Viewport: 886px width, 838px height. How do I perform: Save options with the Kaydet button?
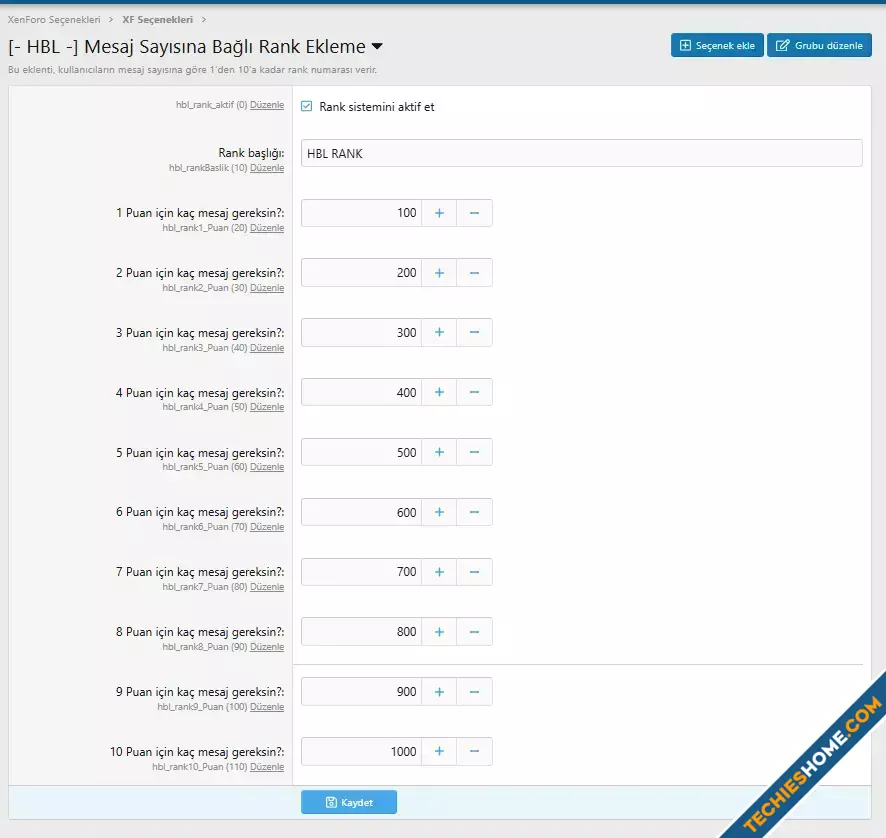point(349,802)
